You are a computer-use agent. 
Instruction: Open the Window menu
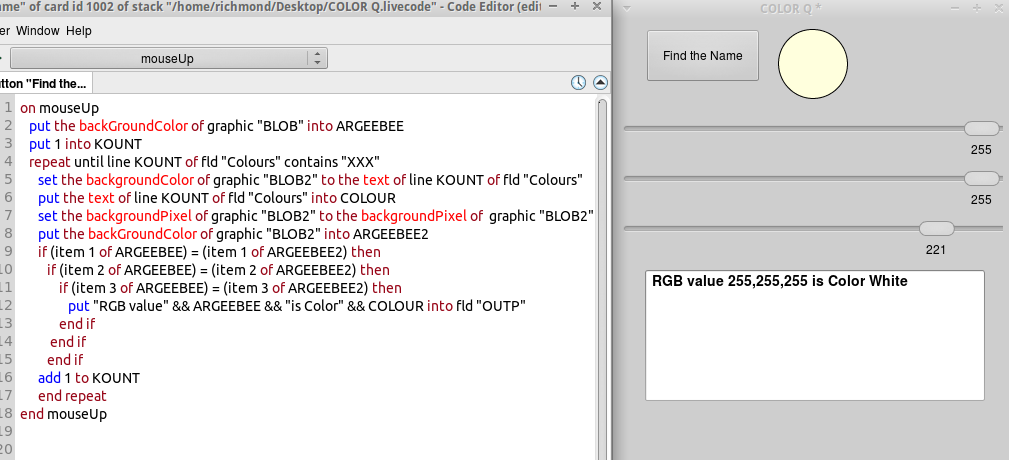click(37, 31)
